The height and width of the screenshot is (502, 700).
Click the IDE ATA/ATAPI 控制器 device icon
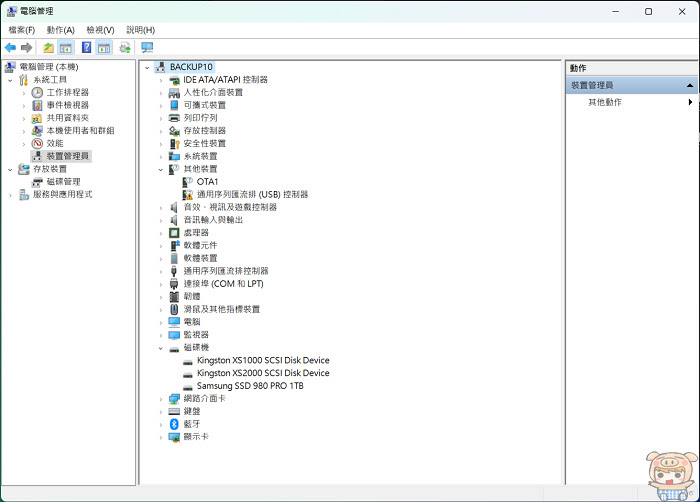tap(174, 80)
